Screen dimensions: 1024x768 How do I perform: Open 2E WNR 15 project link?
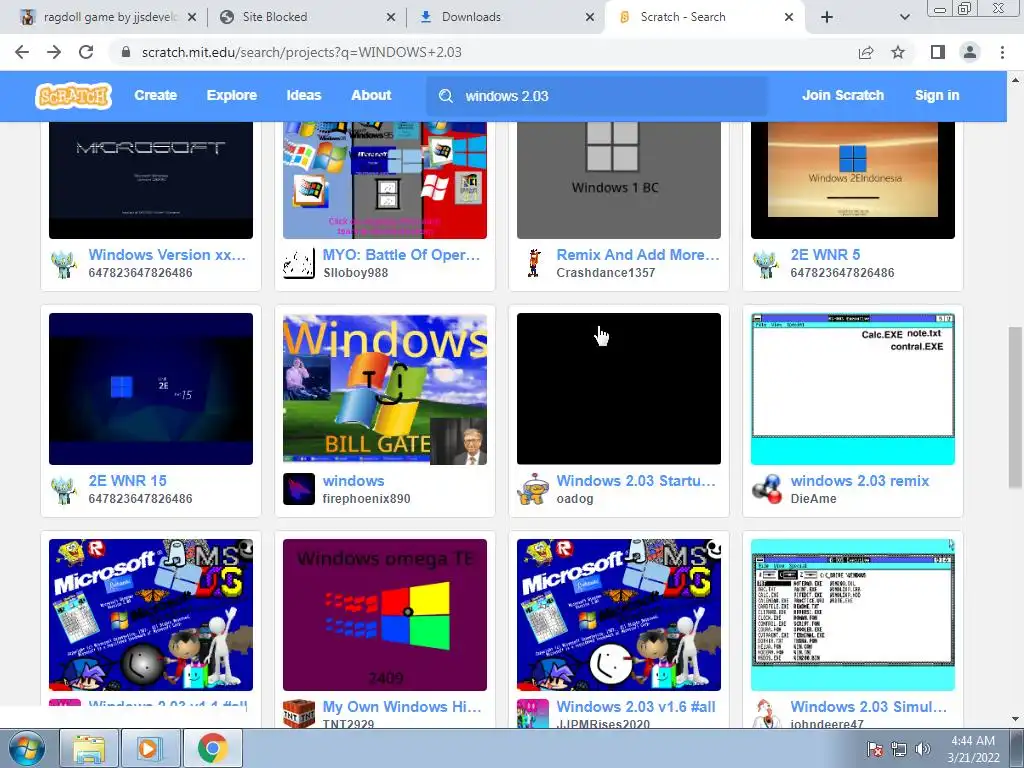pyautogui.click(x=127, y=481)
